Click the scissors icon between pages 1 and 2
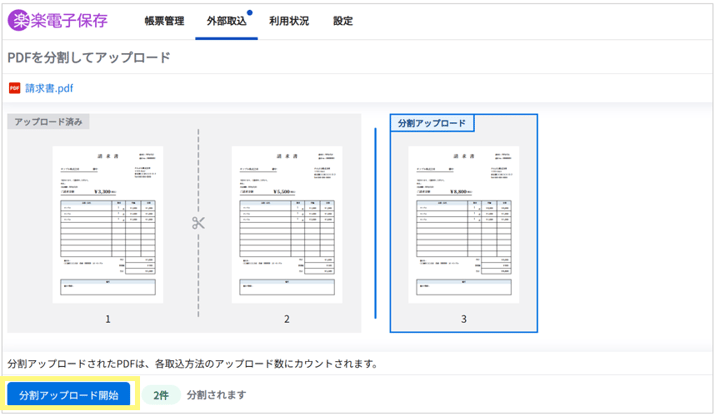Image resolution: width=715 pixels, height=416 pixels. 198,222
